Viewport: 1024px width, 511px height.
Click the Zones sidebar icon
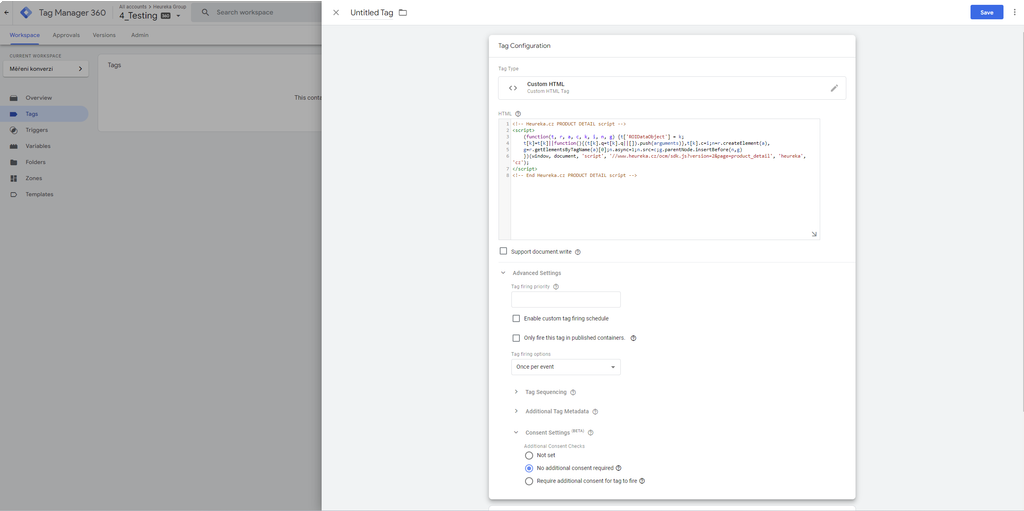pos(14,178)
